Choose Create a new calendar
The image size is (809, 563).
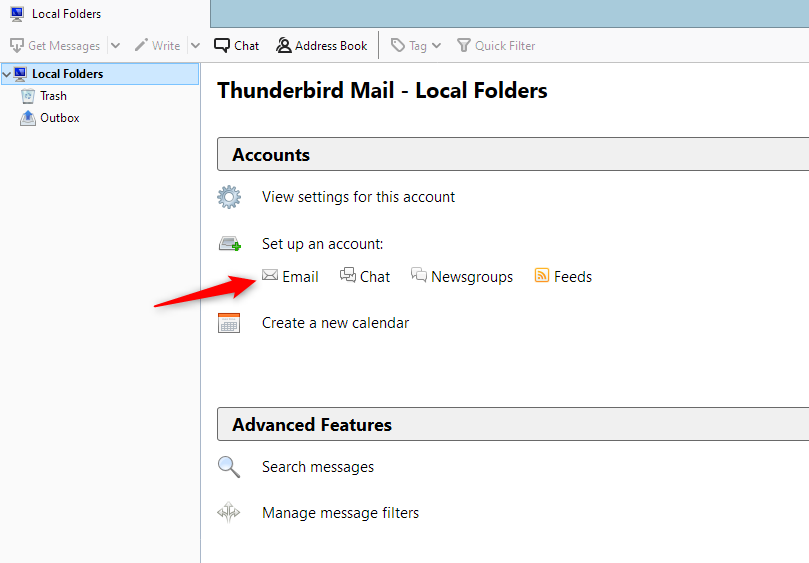(x=335, y=323)
